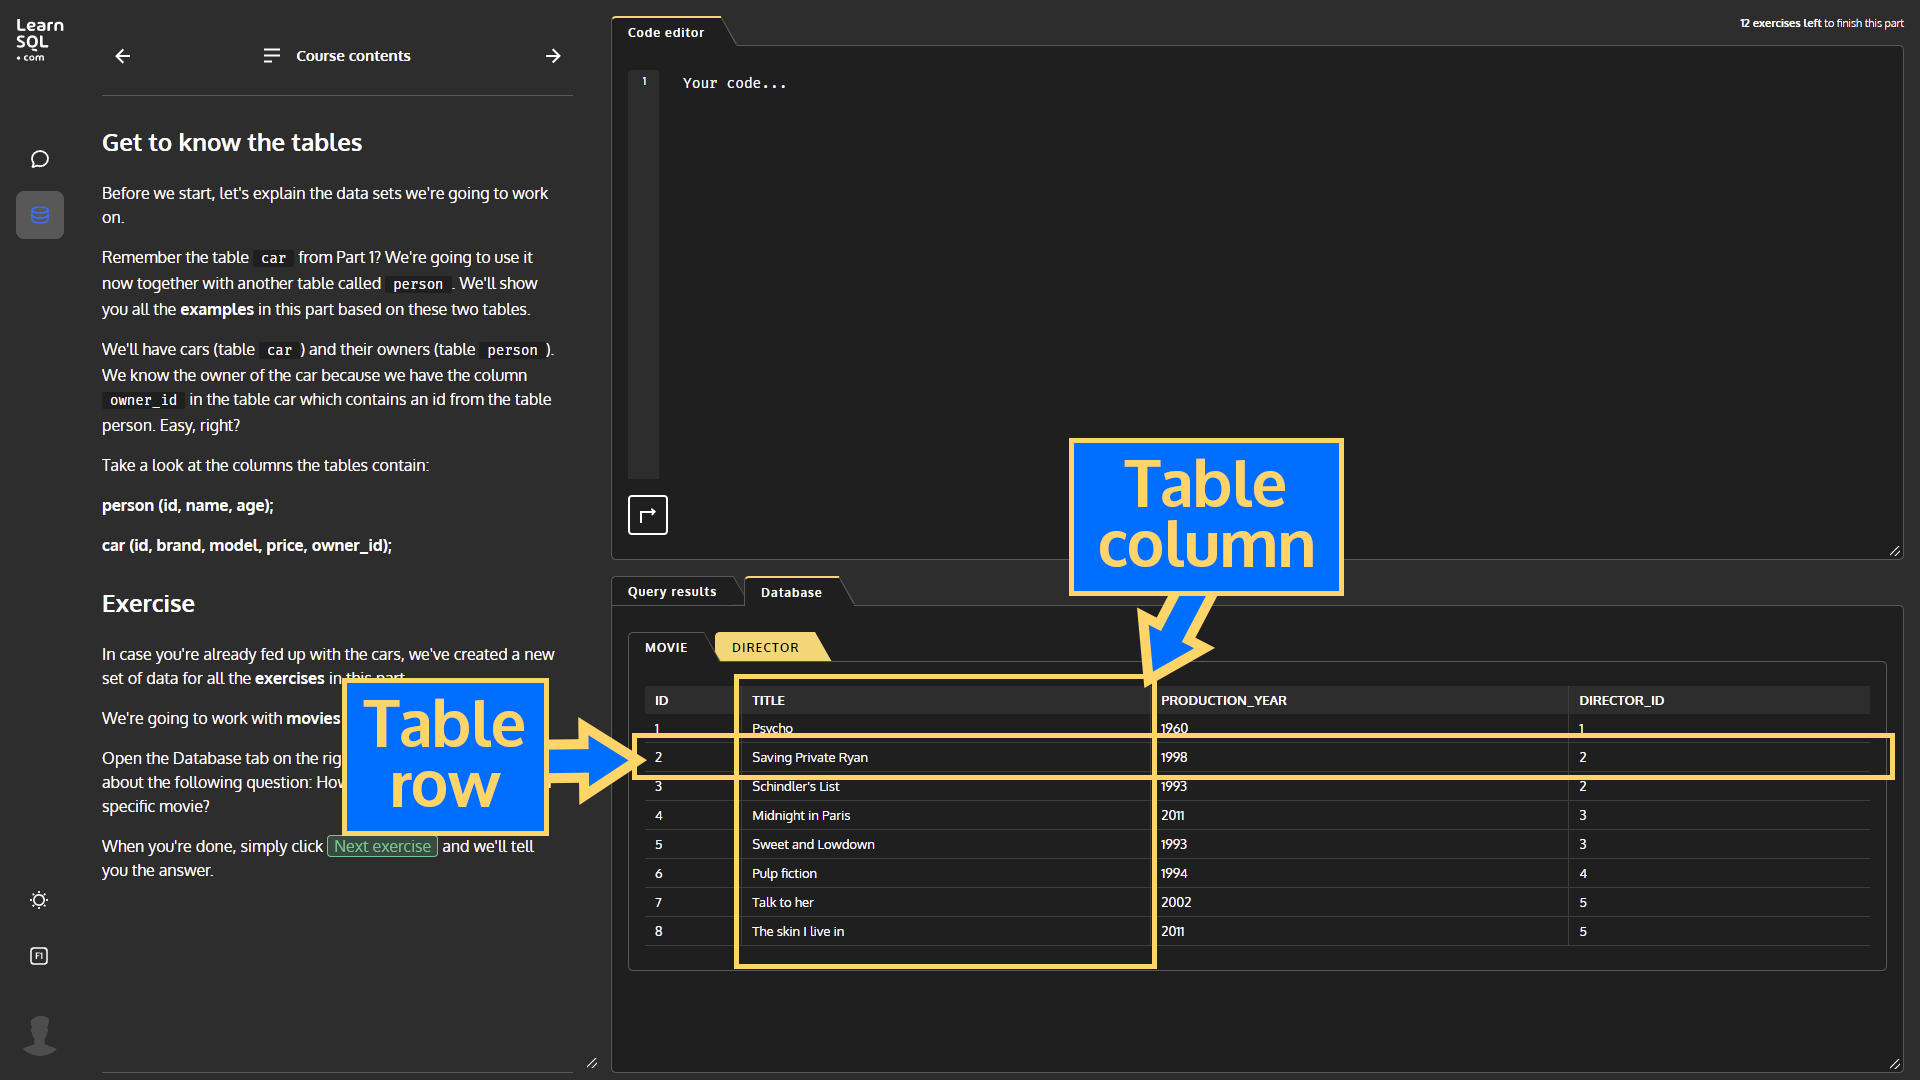The width and height of the screenshot is (1920, 1080).
Task: Click the LearnSQL.com logo
Action: (37, 39)
